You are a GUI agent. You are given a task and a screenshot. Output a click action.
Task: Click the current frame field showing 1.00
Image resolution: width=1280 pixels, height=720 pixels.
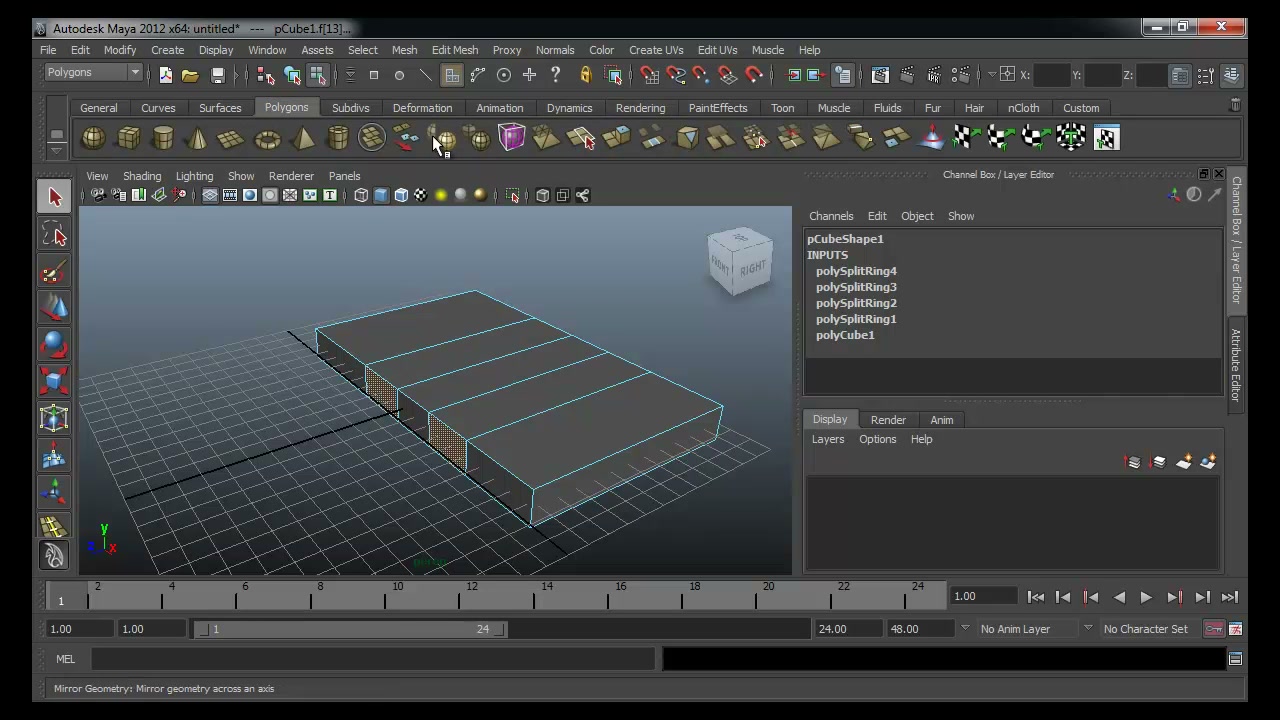click(x=985, y=597)
